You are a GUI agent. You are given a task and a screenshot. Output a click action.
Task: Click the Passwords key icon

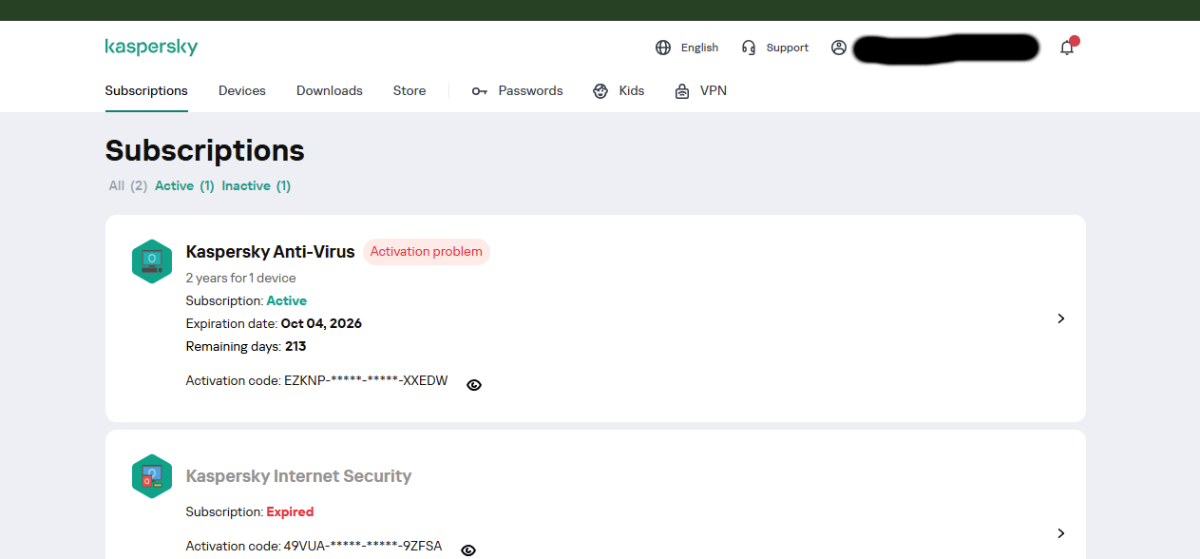point(479,91)
